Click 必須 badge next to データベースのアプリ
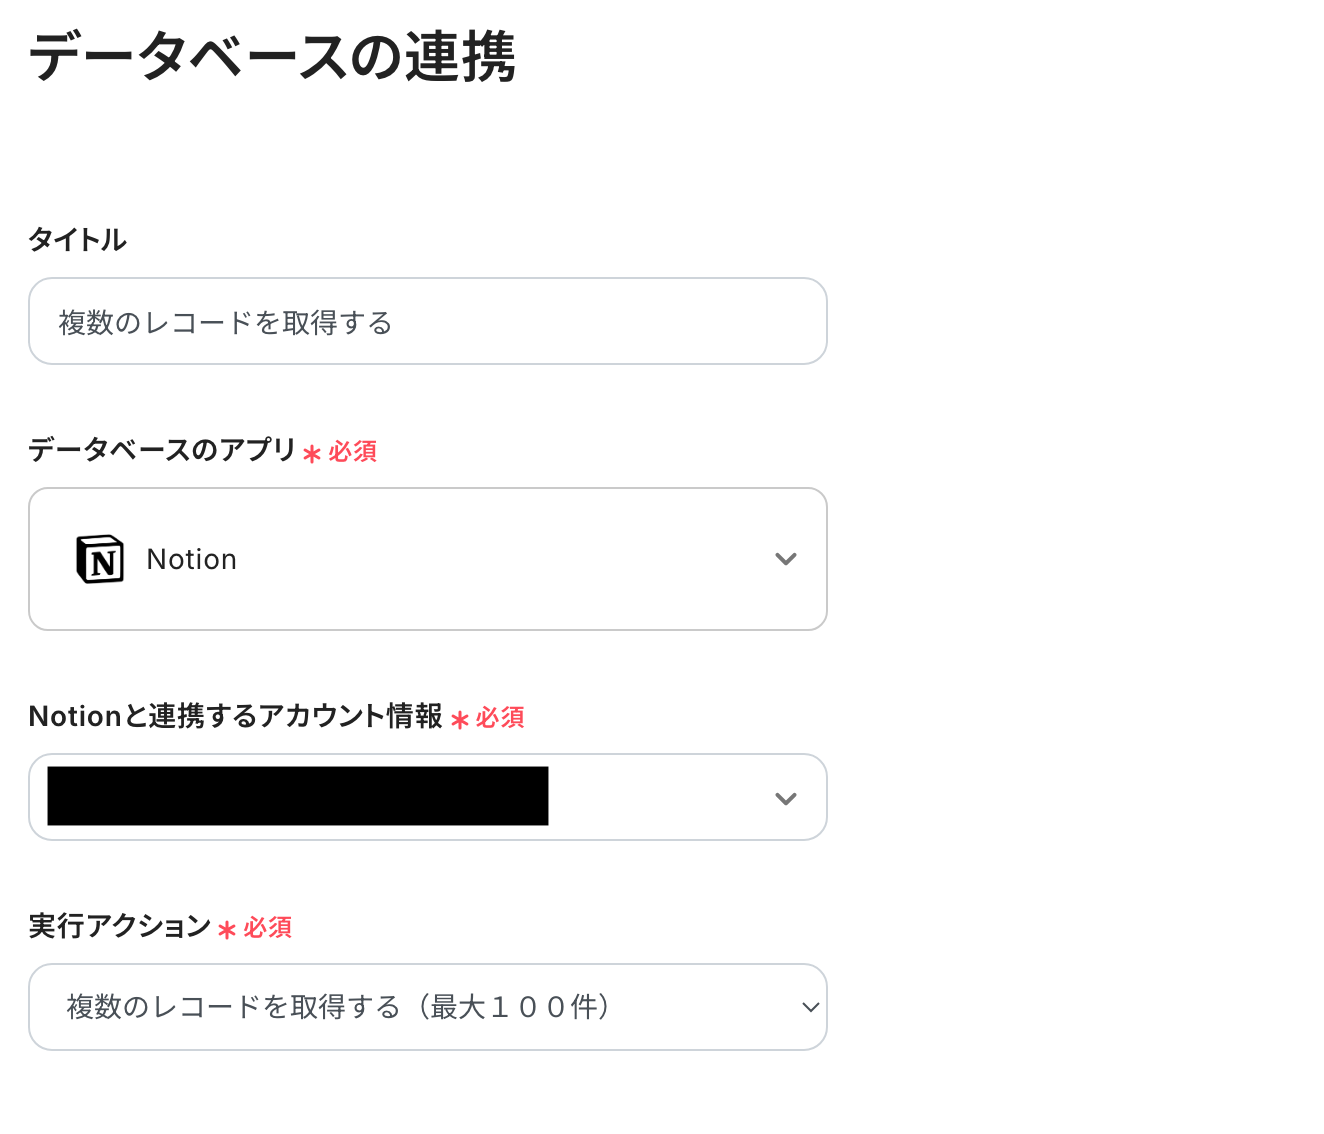 [353, 452]
